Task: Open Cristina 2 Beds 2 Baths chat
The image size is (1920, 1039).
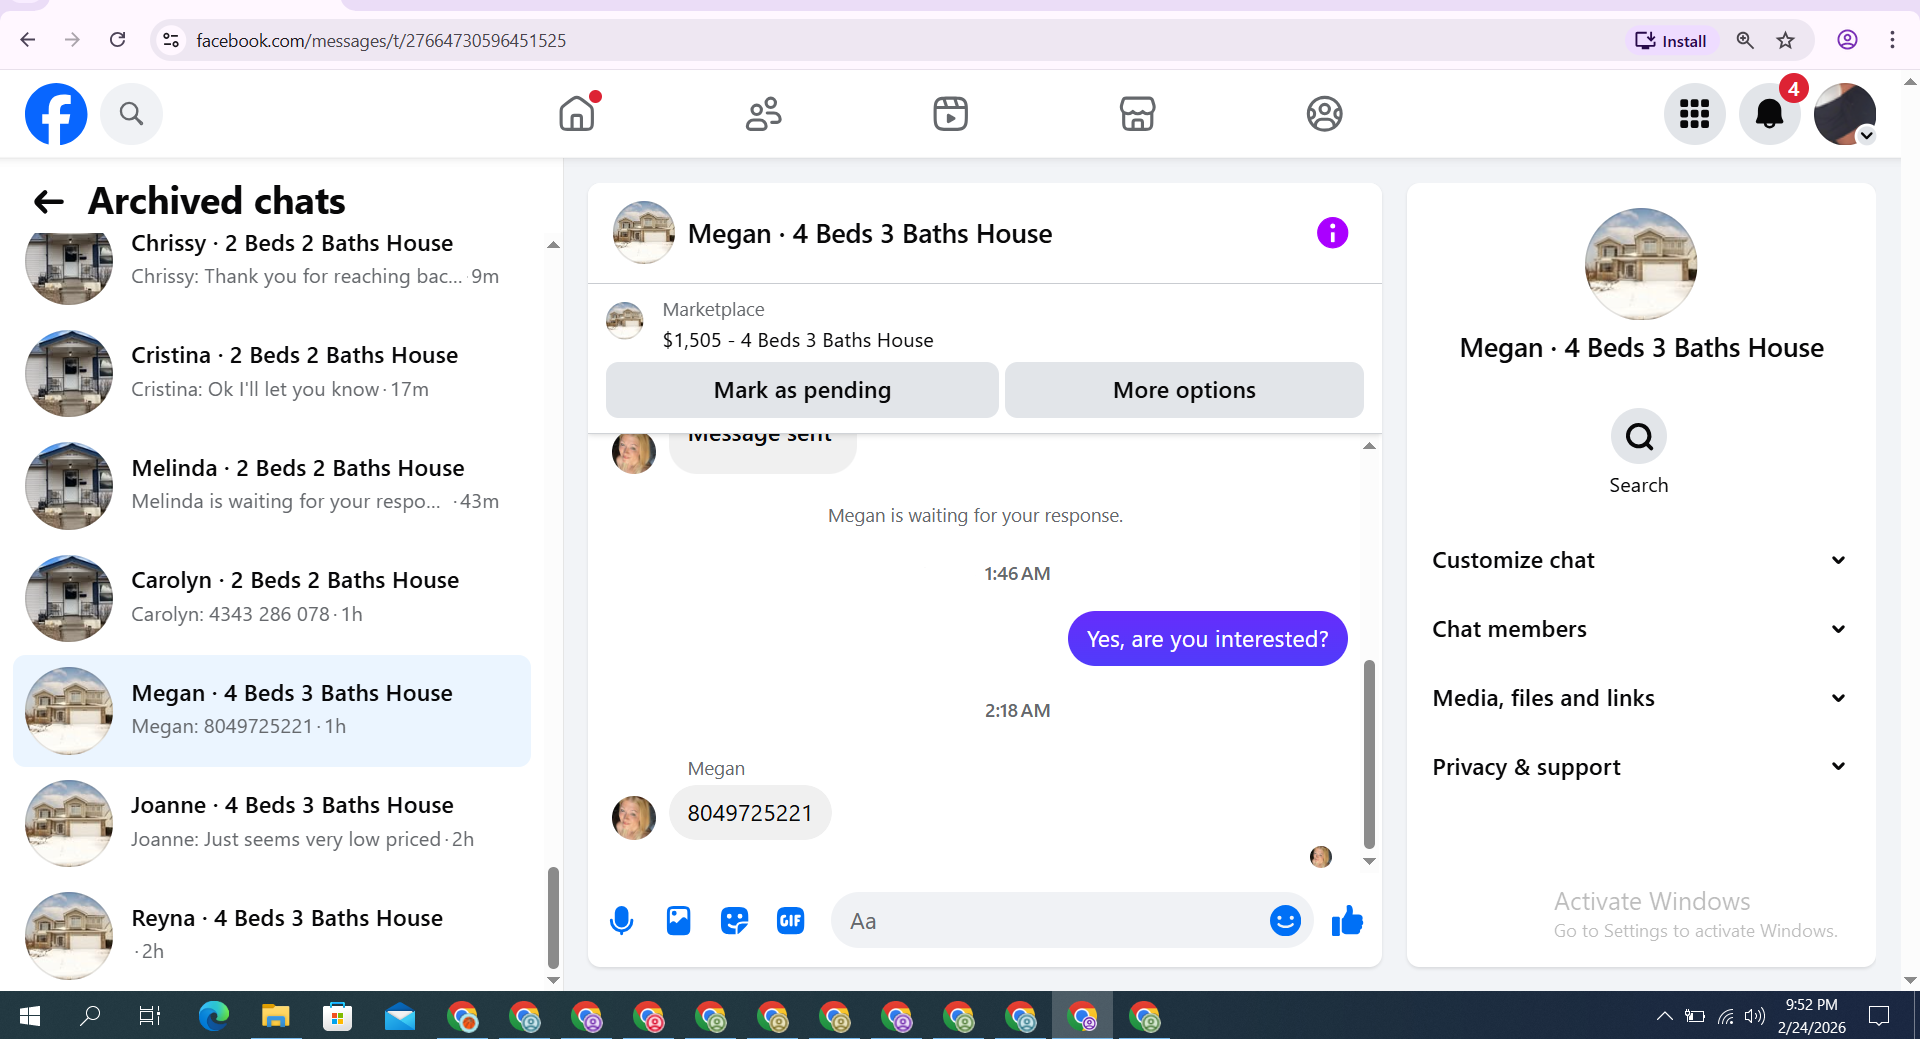Action: pyautogui.click(x=272, y=373)
